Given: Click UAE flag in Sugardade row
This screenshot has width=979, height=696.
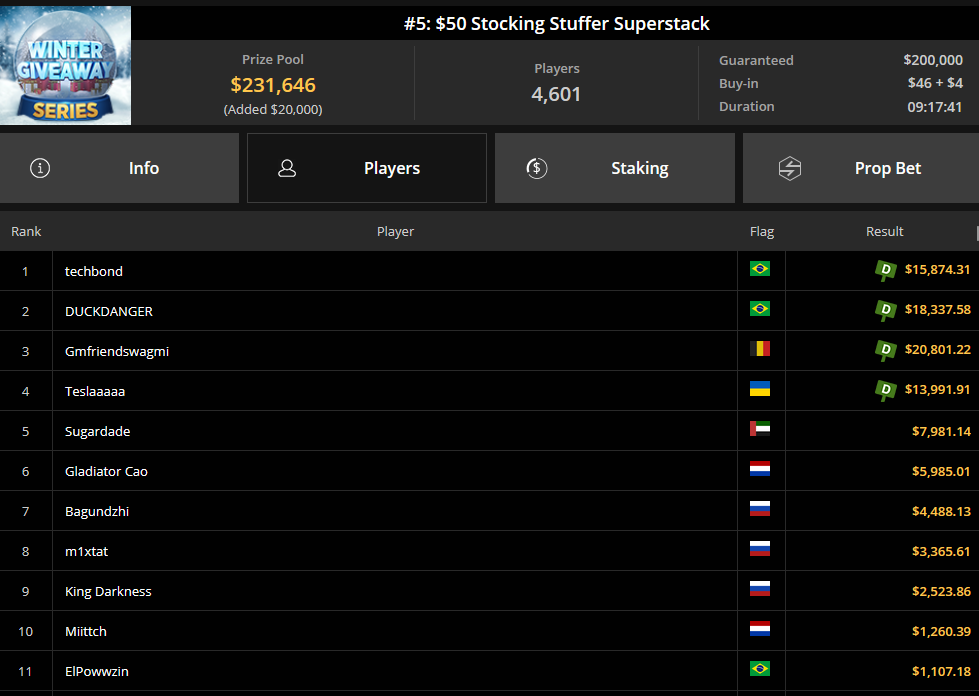Looking at the screenshot, I should [x=760, y=428].
